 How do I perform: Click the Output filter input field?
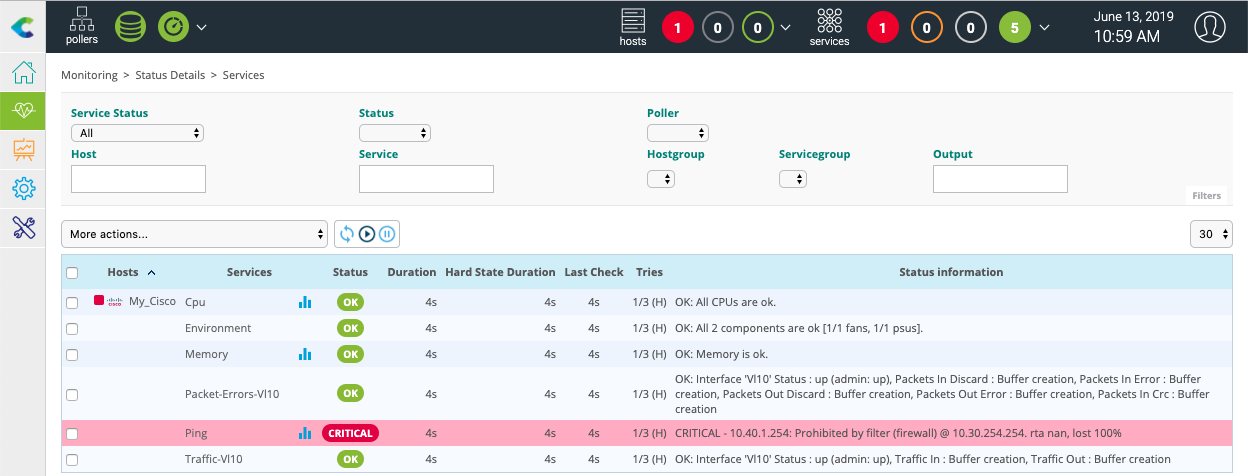pos(1000,179)
